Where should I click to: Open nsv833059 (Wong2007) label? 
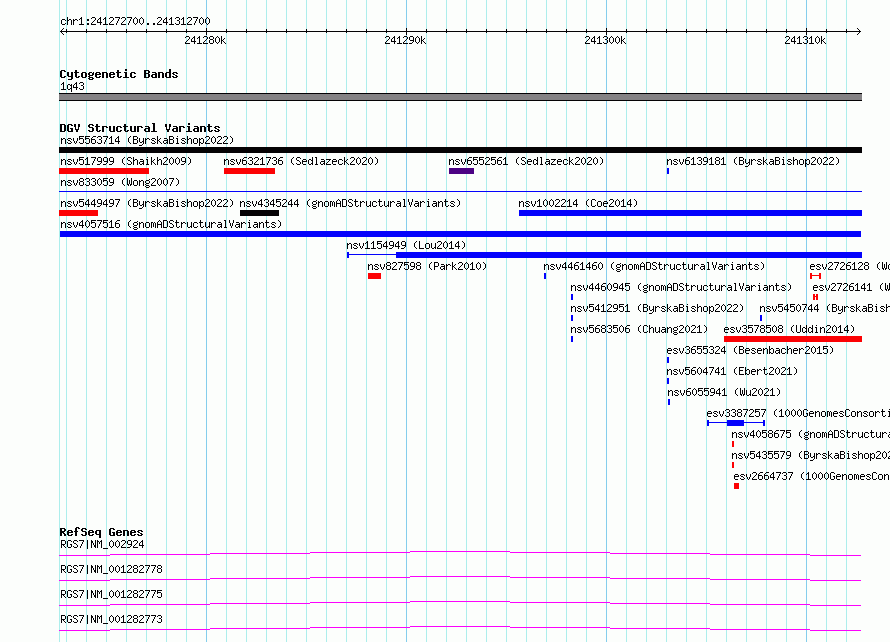point(120,182)
